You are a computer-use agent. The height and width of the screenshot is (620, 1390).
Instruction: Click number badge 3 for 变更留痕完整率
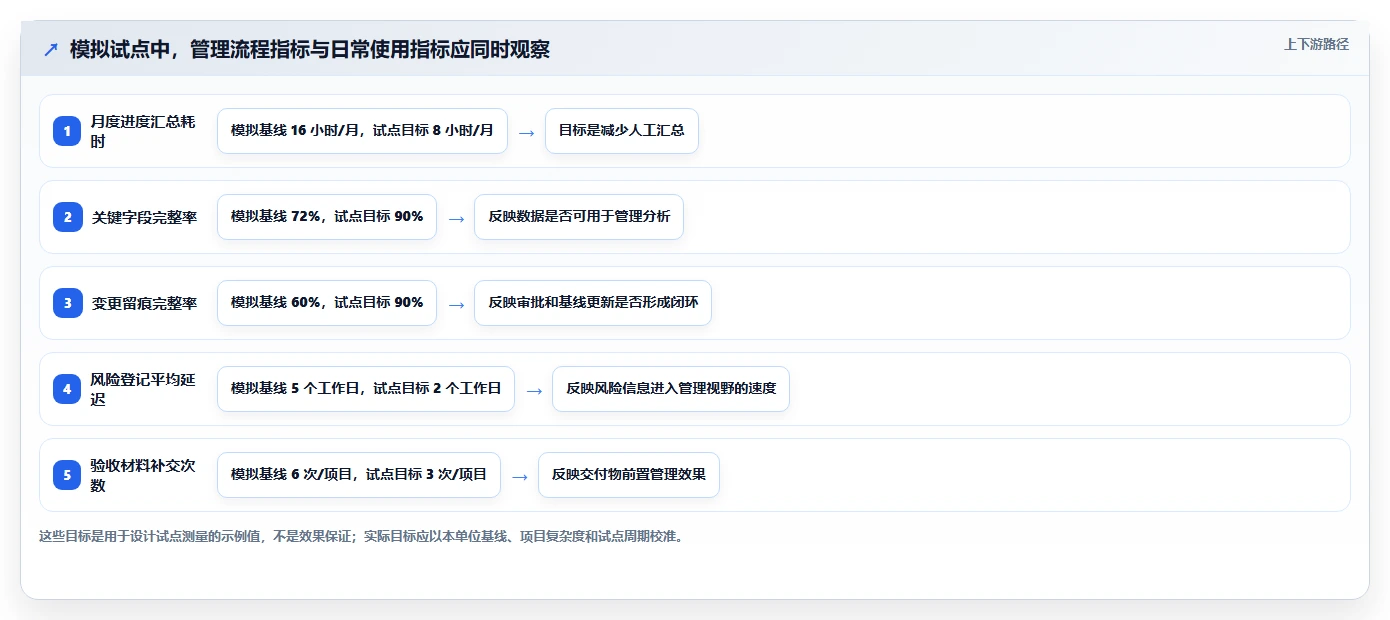67,303
